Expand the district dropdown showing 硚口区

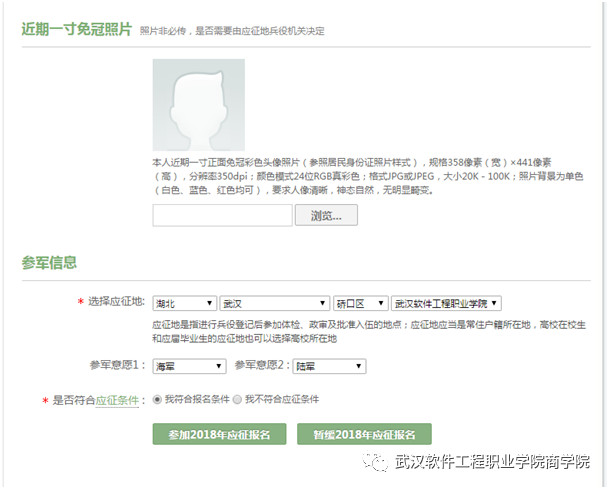click(360, 303)
